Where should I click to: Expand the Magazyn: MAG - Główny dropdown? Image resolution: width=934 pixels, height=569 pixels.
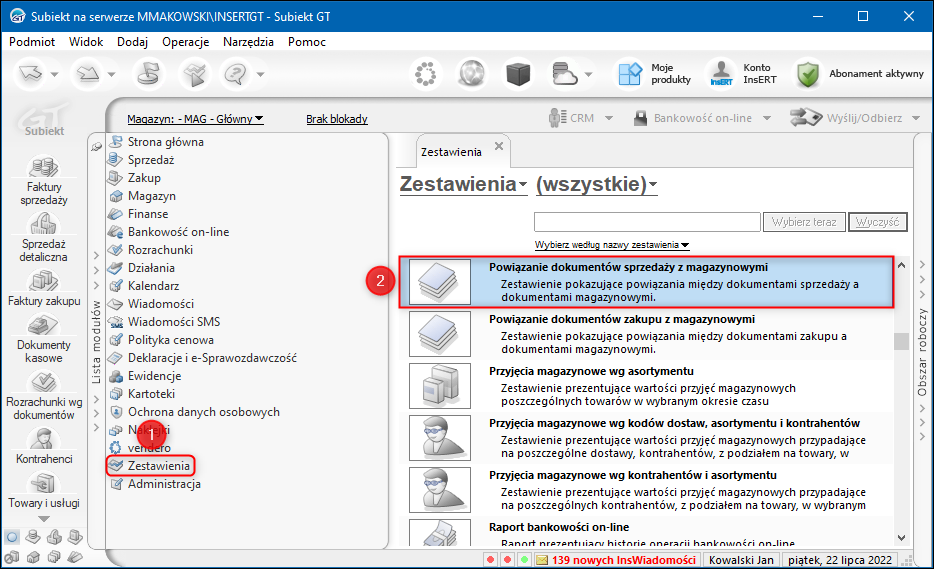point(195,119)
